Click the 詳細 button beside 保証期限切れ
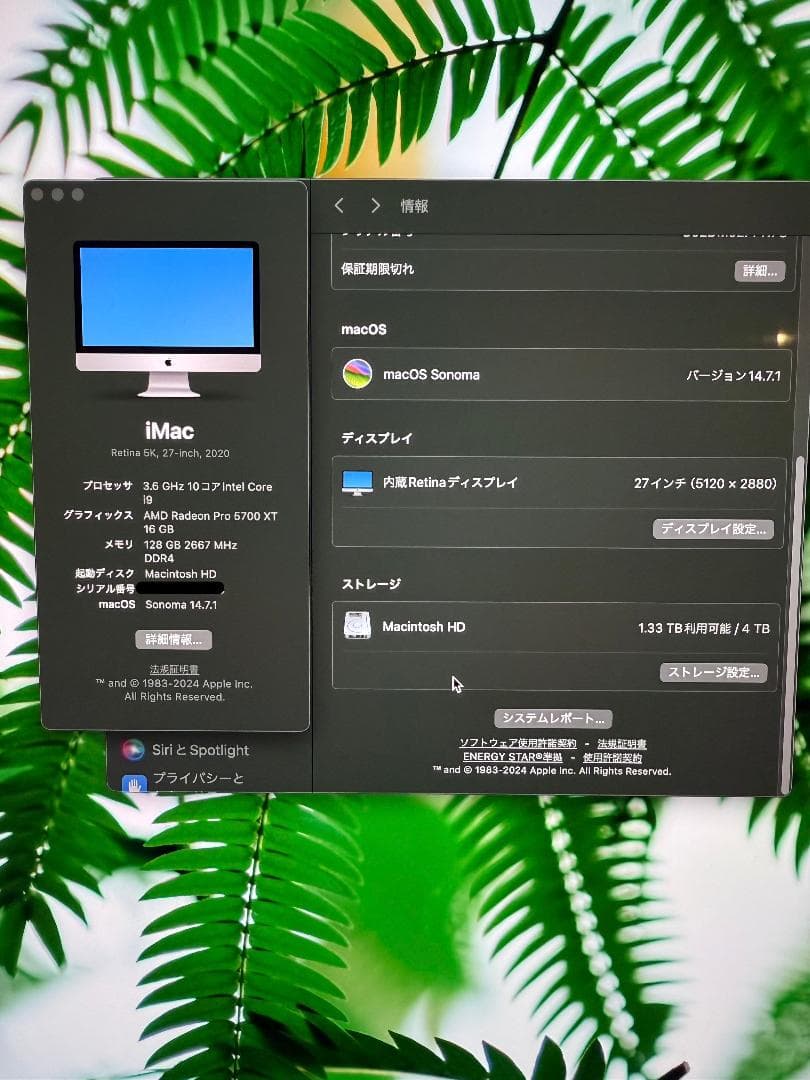810x1080 pixels. [x=759, y=270]
